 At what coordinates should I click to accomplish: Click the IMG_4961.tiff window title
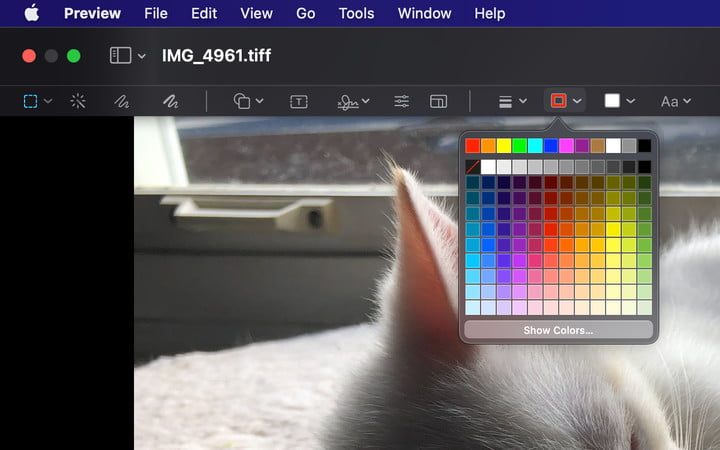[216, 56]
